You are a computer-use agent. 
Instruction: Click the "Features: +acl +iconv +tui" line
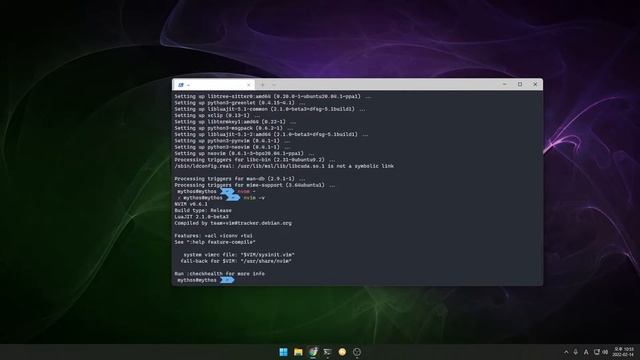click(x=213, y=236)
